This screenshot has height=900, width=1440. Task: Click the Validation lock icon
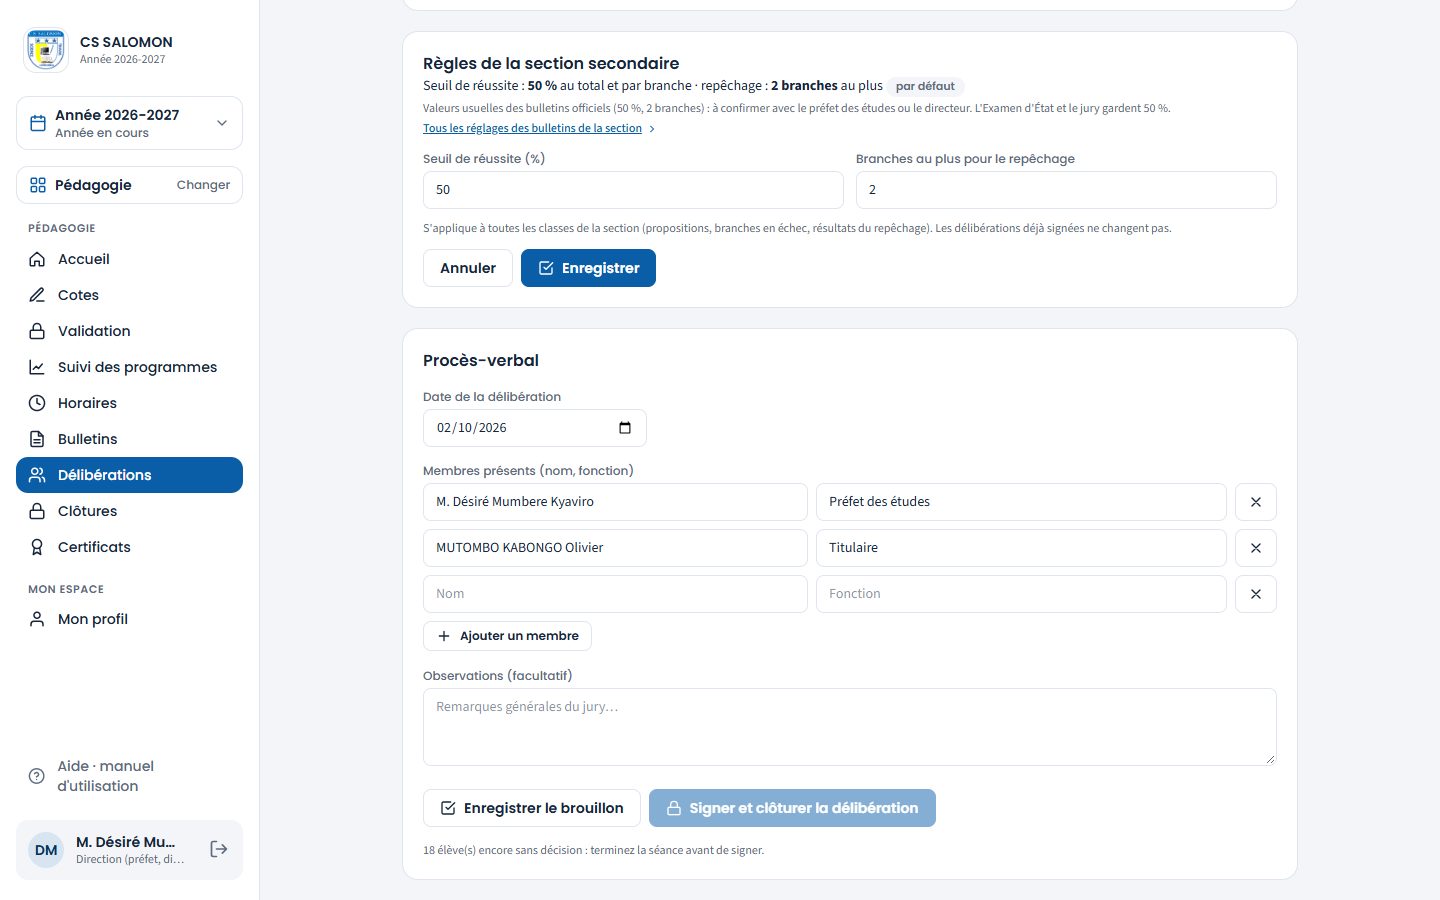tap(37, 331)
